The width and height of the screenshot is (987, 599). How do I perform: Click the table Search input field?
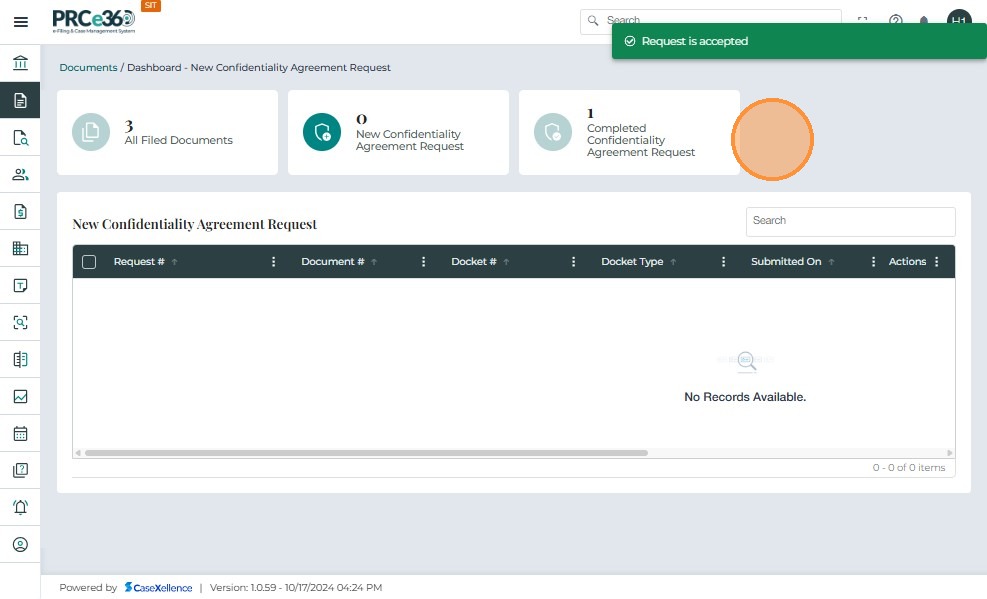850,221
